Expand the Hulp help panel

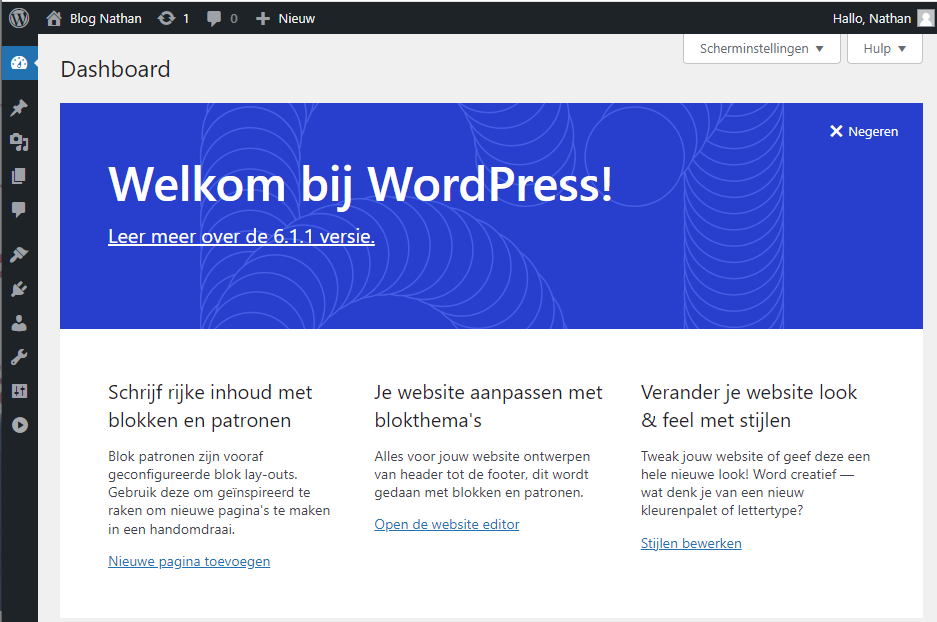884,48
